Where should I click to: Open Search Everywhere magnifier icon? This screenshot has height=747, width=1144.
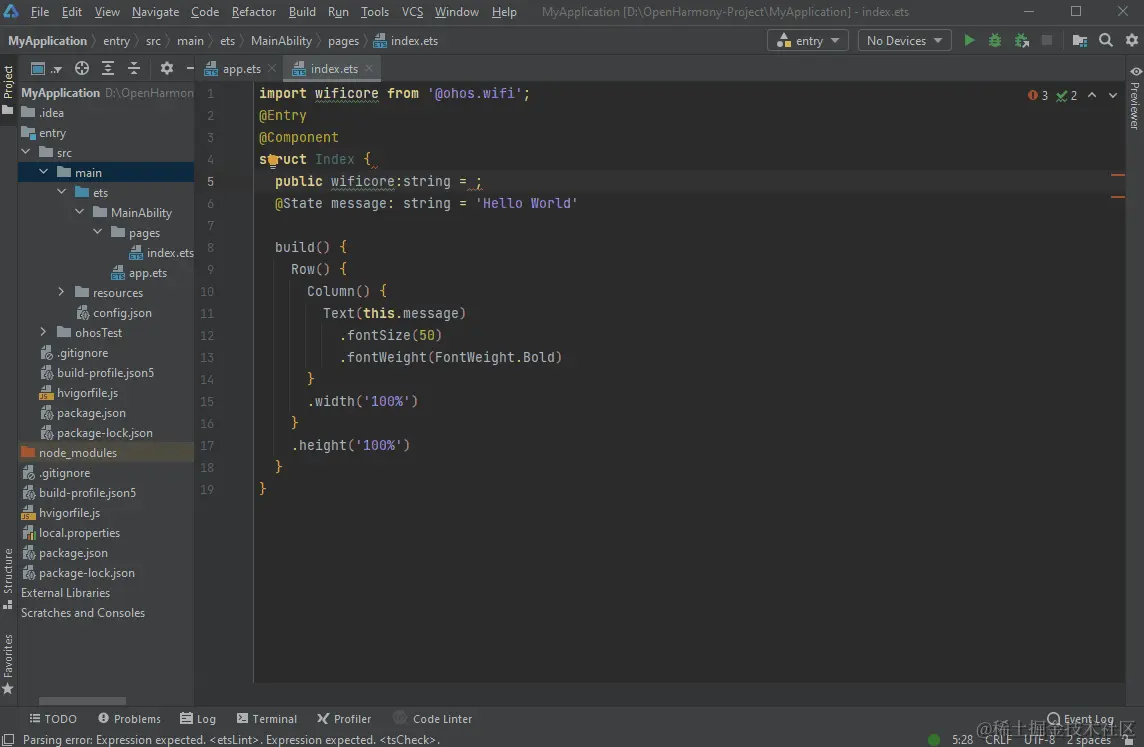tap(1106, 41)
